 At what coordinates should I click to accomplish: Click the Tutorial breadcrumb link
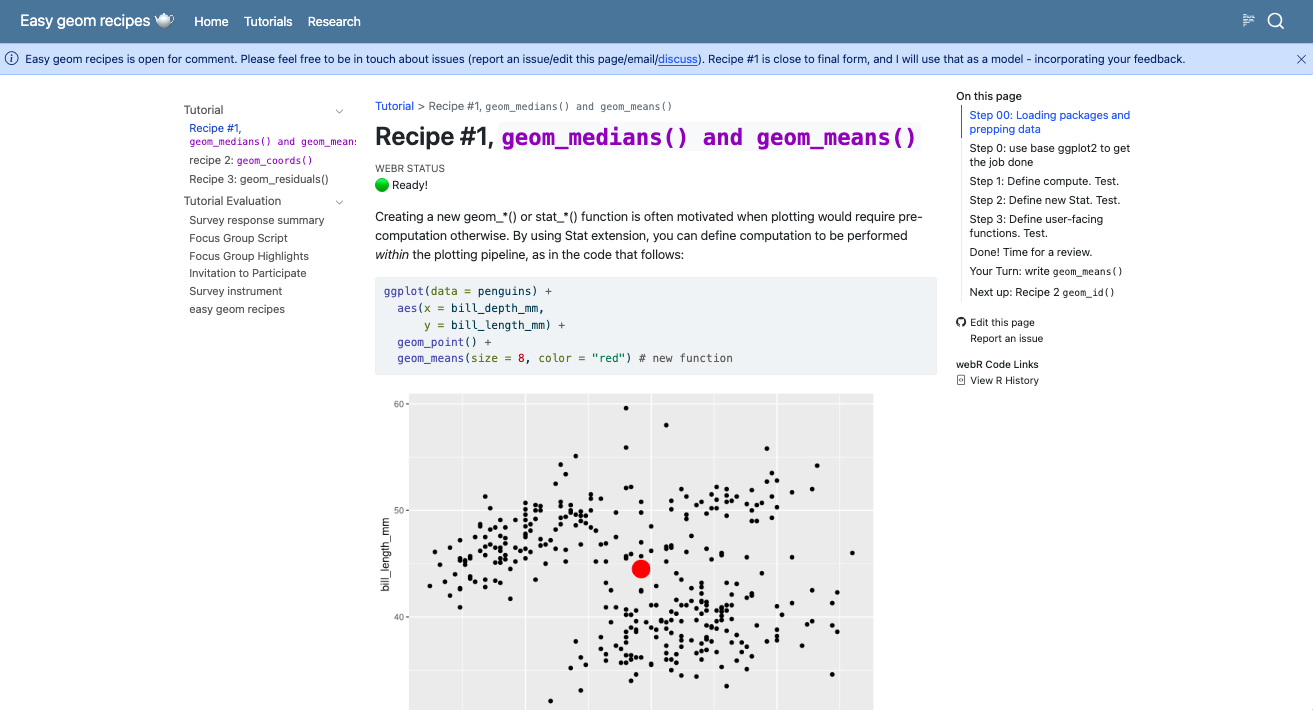click(394, 106)
